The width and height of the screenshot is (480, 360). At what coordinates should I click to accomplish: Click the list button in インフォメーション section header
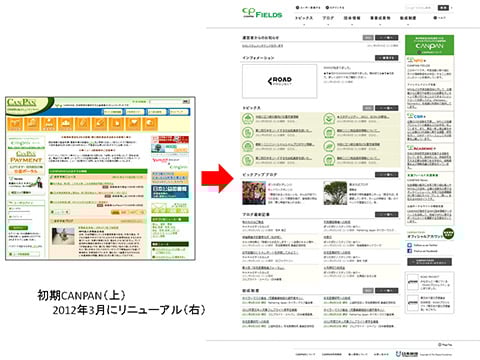click(x=386, y=58)
